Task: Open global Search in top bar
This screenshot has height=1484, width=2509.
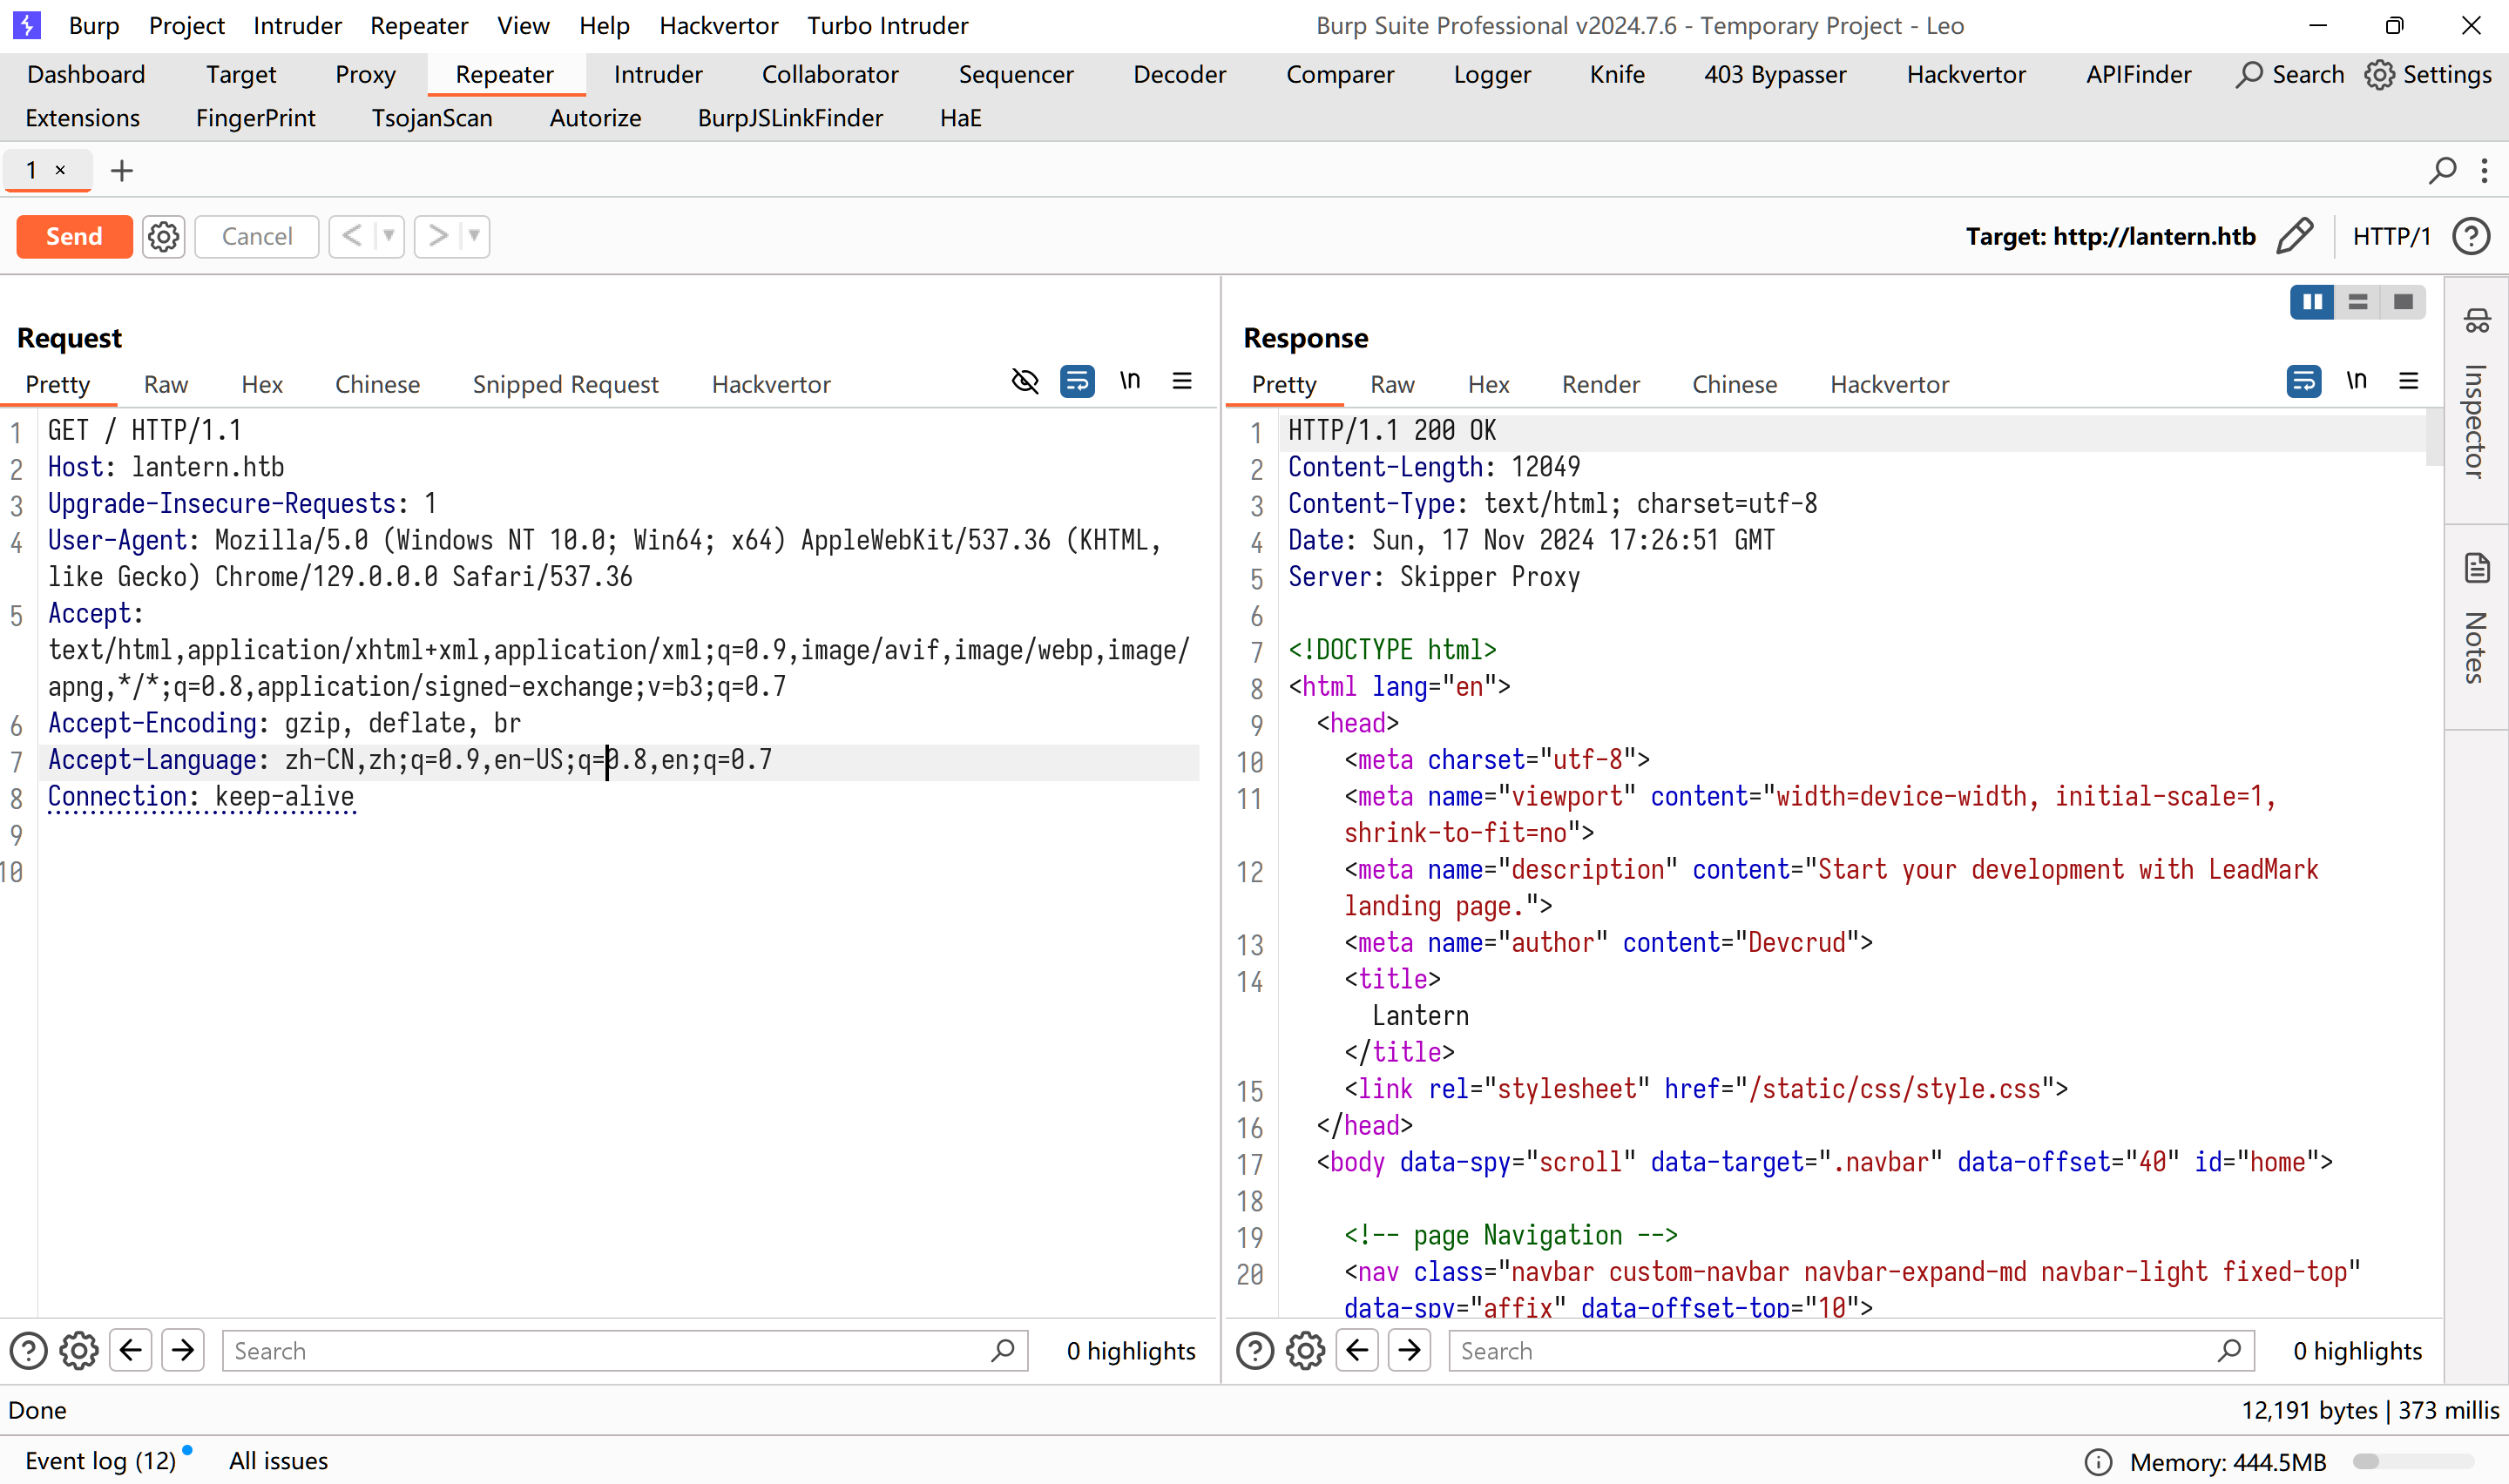Action: pos(2290,75)
